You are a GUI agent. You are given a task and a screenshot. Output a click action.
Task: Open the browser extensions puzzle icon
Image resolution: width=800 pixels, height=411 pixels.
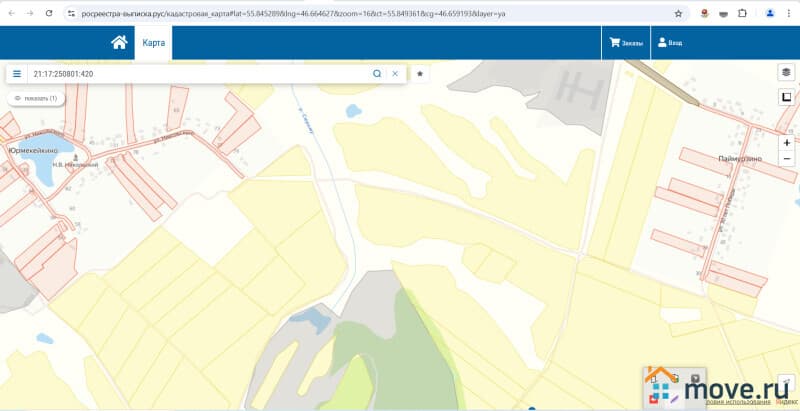742,13
